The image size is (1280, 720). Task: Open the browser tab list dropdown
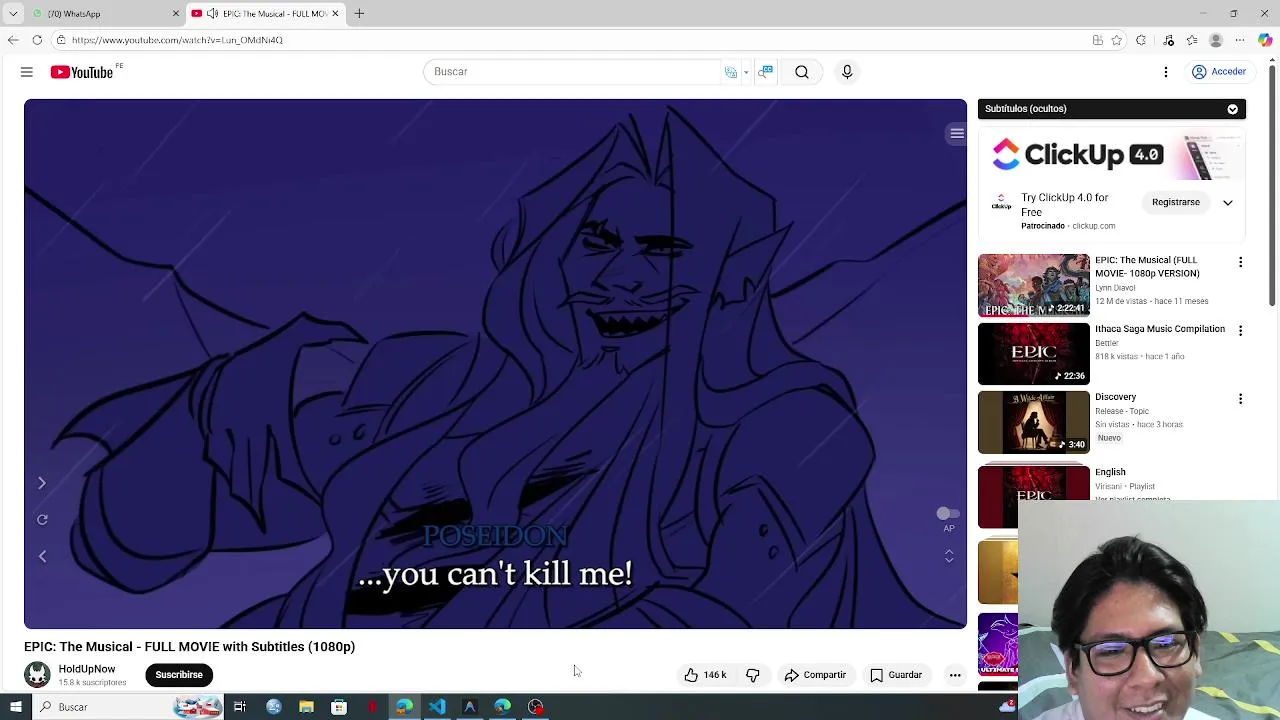pos(13,14)
